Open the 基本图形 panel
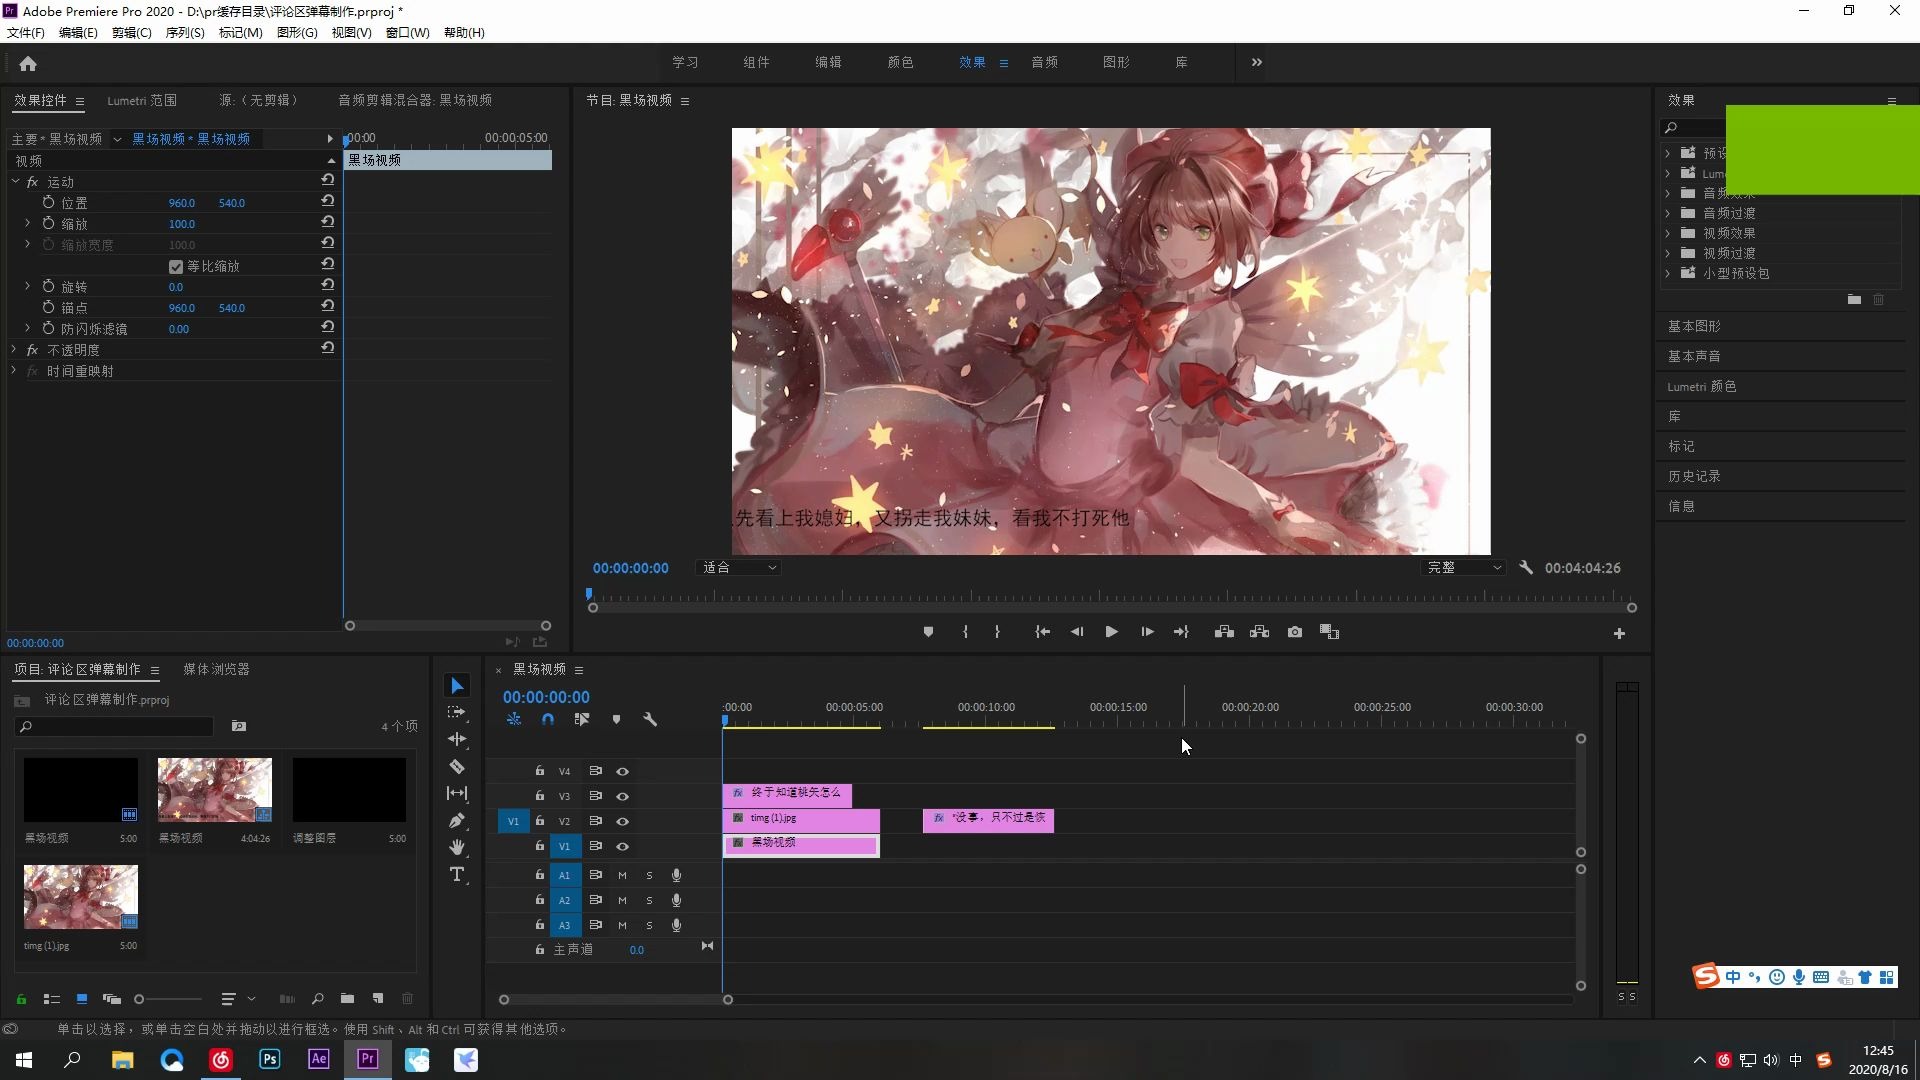This screenshot has width=1920, height=1080. [x=1694, y=326]
